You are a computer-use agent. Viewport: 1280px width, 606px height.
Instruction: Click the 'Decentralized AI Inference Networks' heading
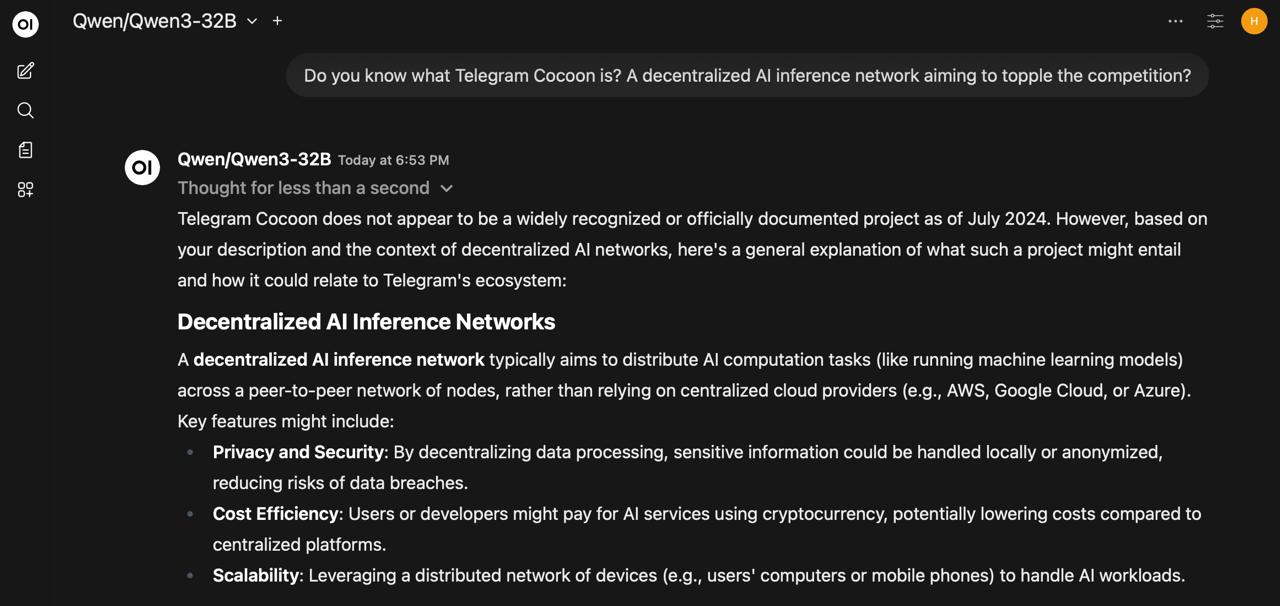coord(366,321)
